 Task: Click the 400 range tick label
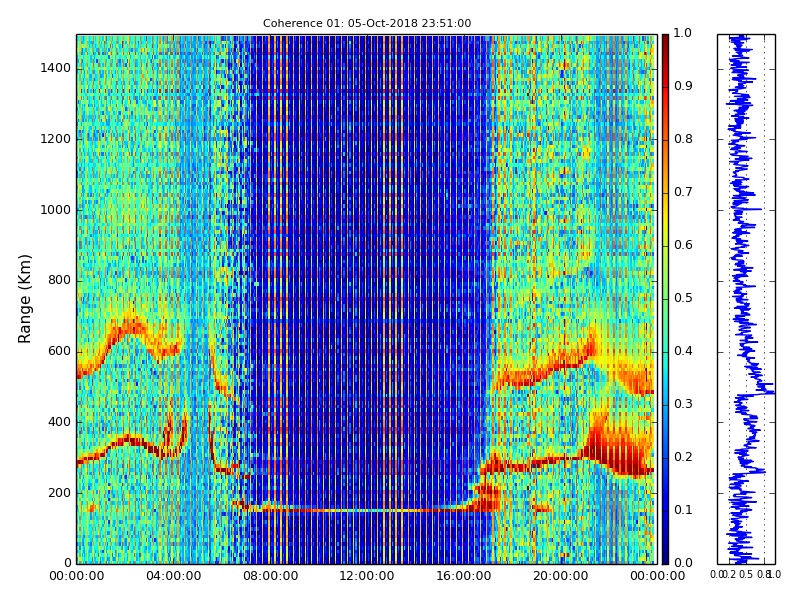click(x=59, y=422)
